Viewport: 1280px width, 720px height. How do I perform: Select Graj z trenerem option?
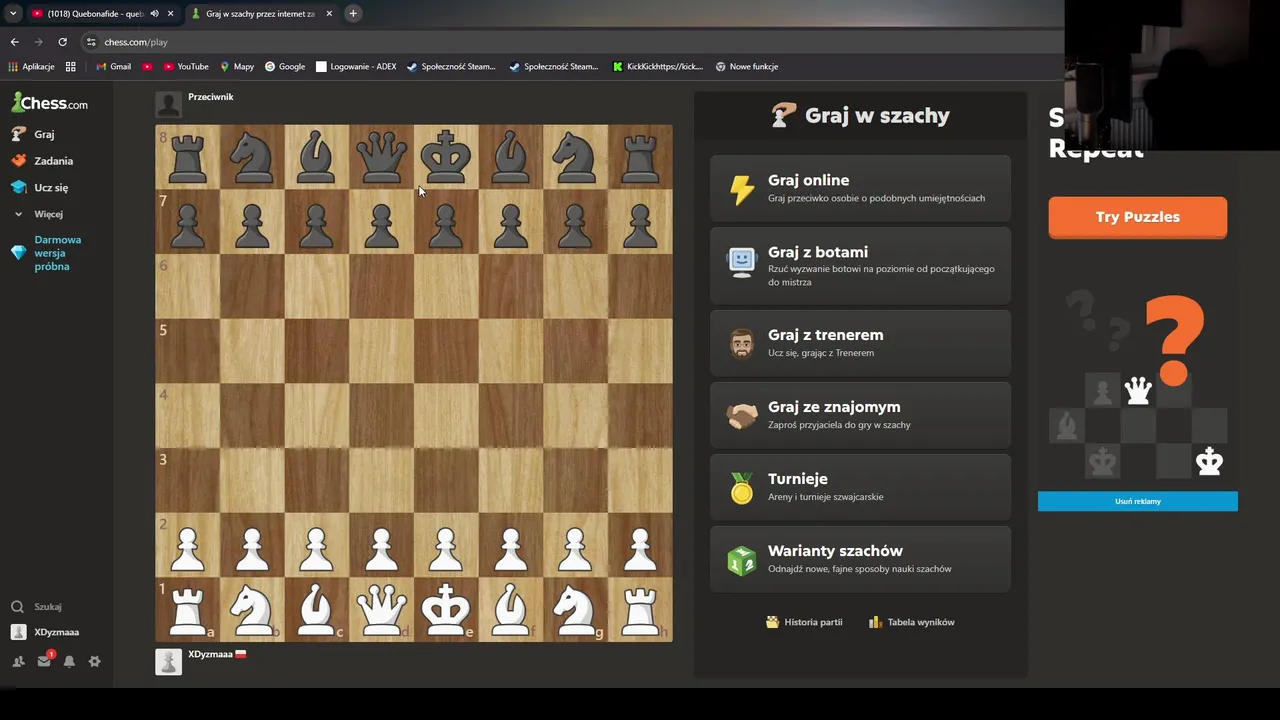pyautogui.click(x=860, y=343)
